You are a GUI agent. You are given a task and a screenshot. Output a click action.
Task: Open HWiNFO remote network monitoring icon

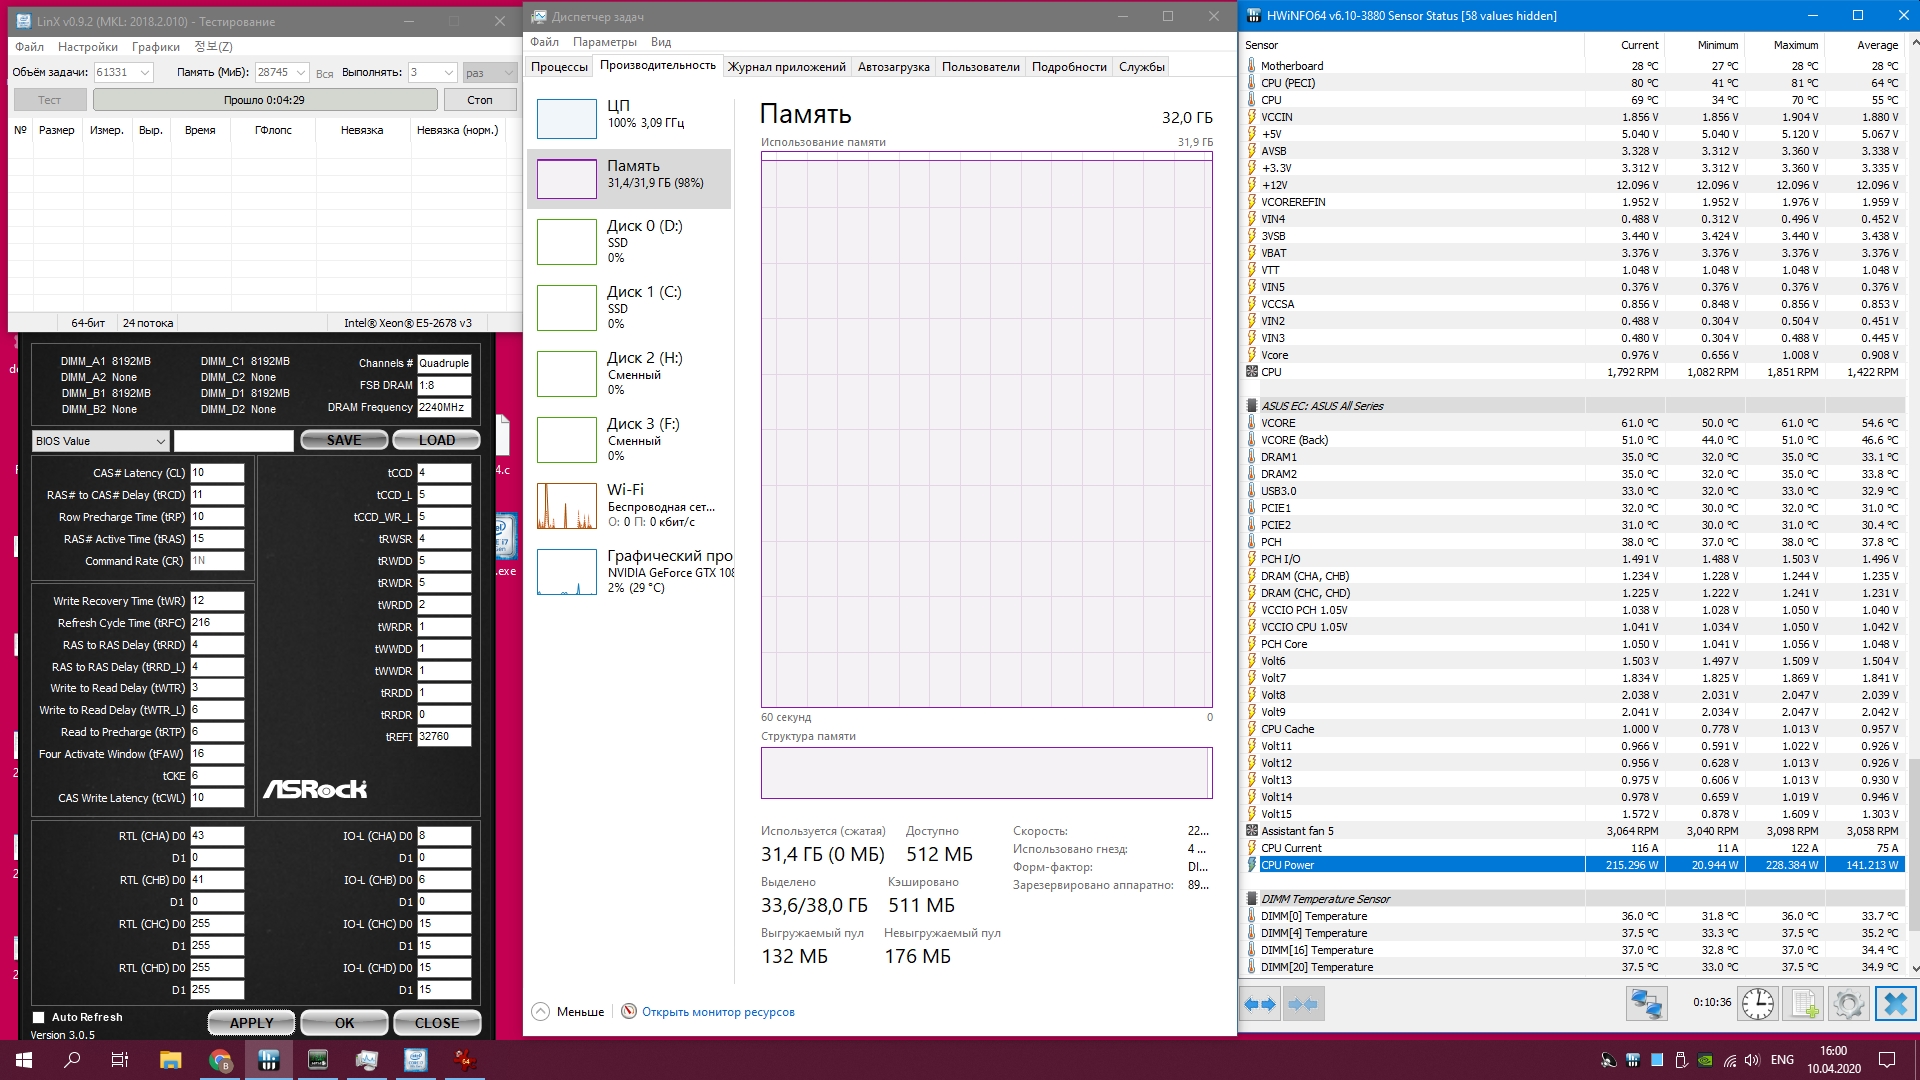(x=1646, y=1004)
